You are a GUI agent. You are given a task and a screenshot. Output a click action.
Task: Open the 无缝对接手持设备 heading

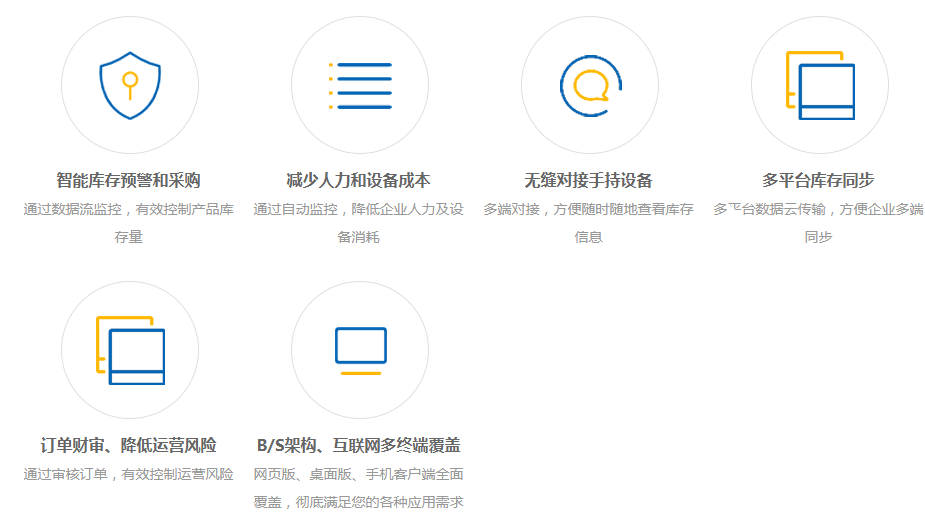point(589,181)
